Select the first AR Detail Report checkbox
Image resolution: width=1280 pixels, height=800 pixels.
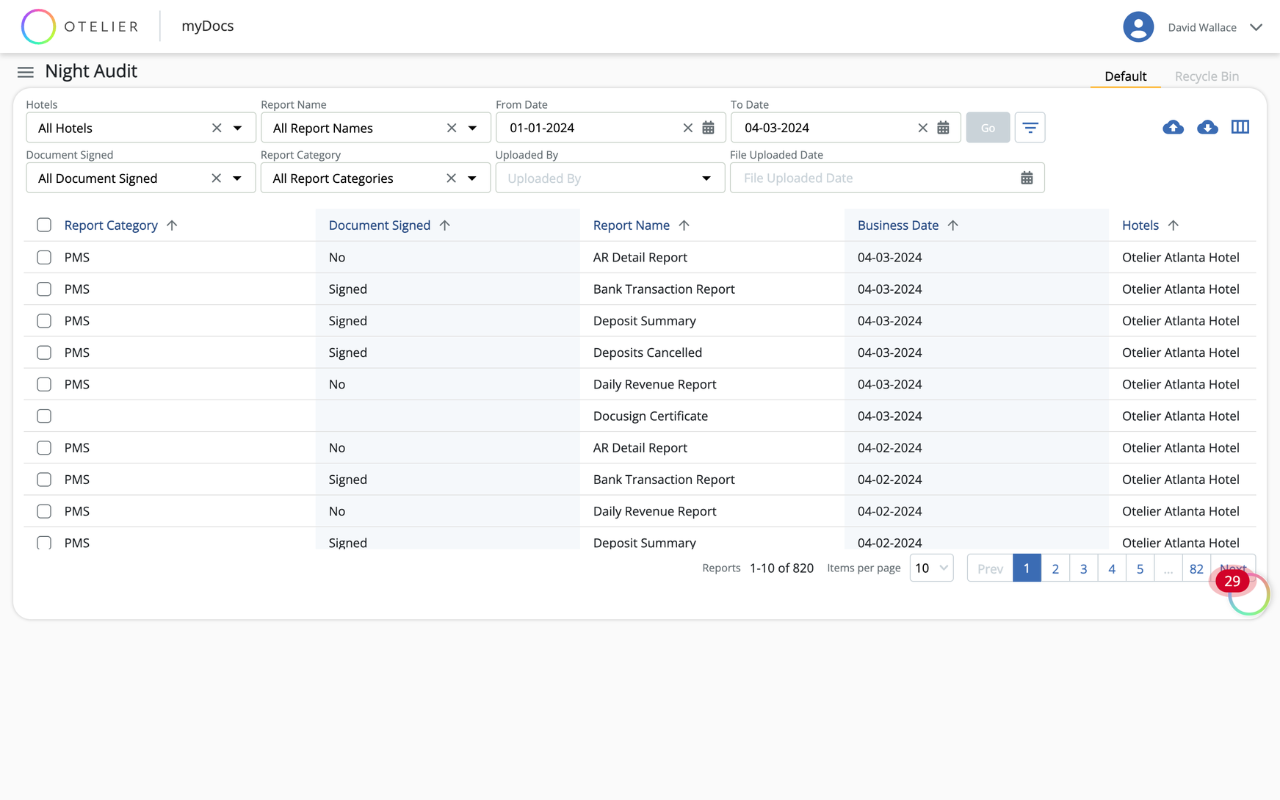pyautogui.click(x=44, y=257)
